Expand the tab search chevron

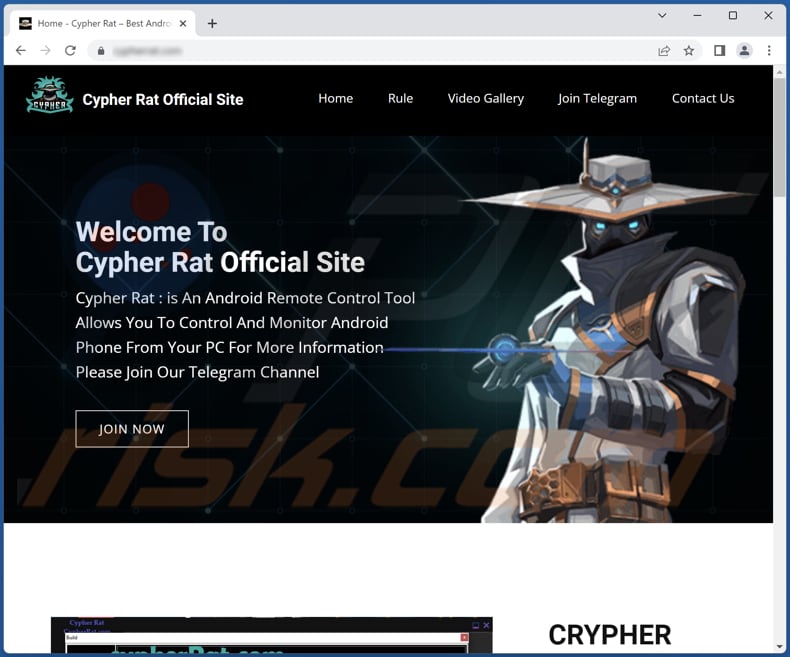pyautogui.click(x=662, y=16)
